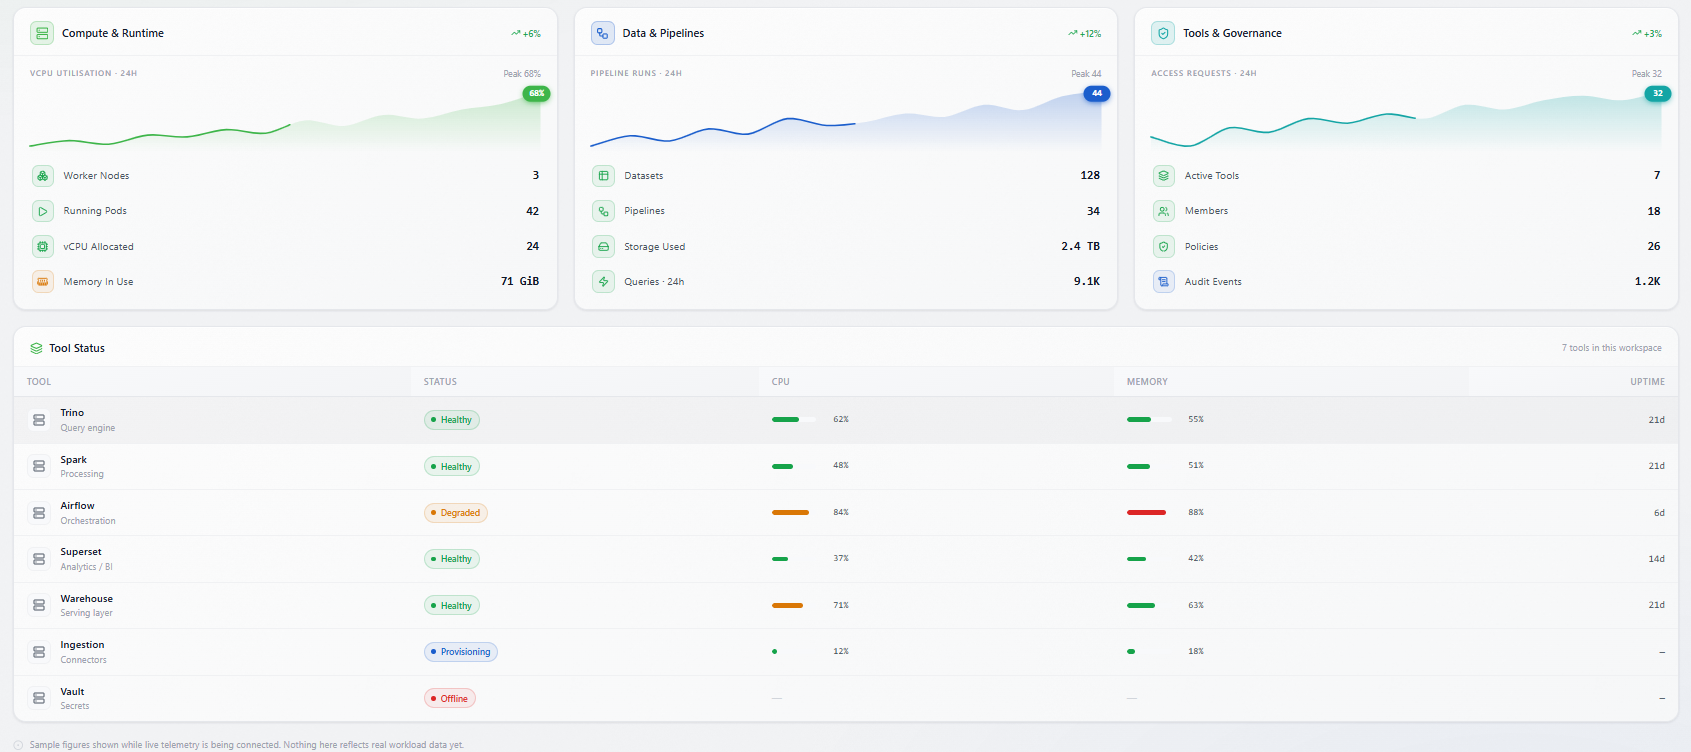Select the TOOL column header

coord(39,382)
